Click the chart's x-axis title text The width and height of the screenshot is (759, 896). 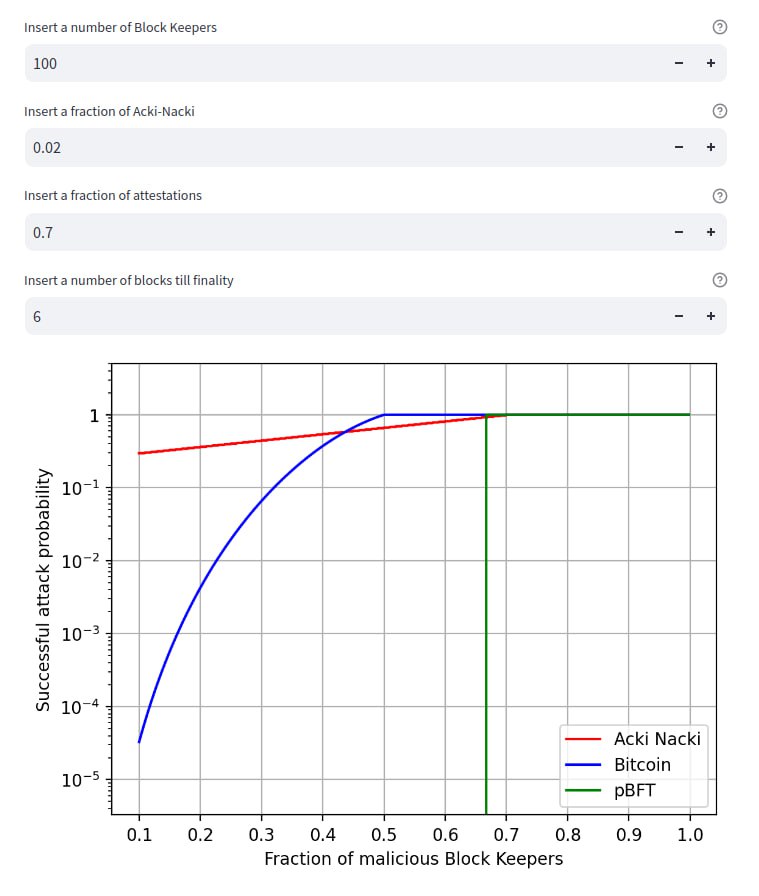(x=413, y=859)
